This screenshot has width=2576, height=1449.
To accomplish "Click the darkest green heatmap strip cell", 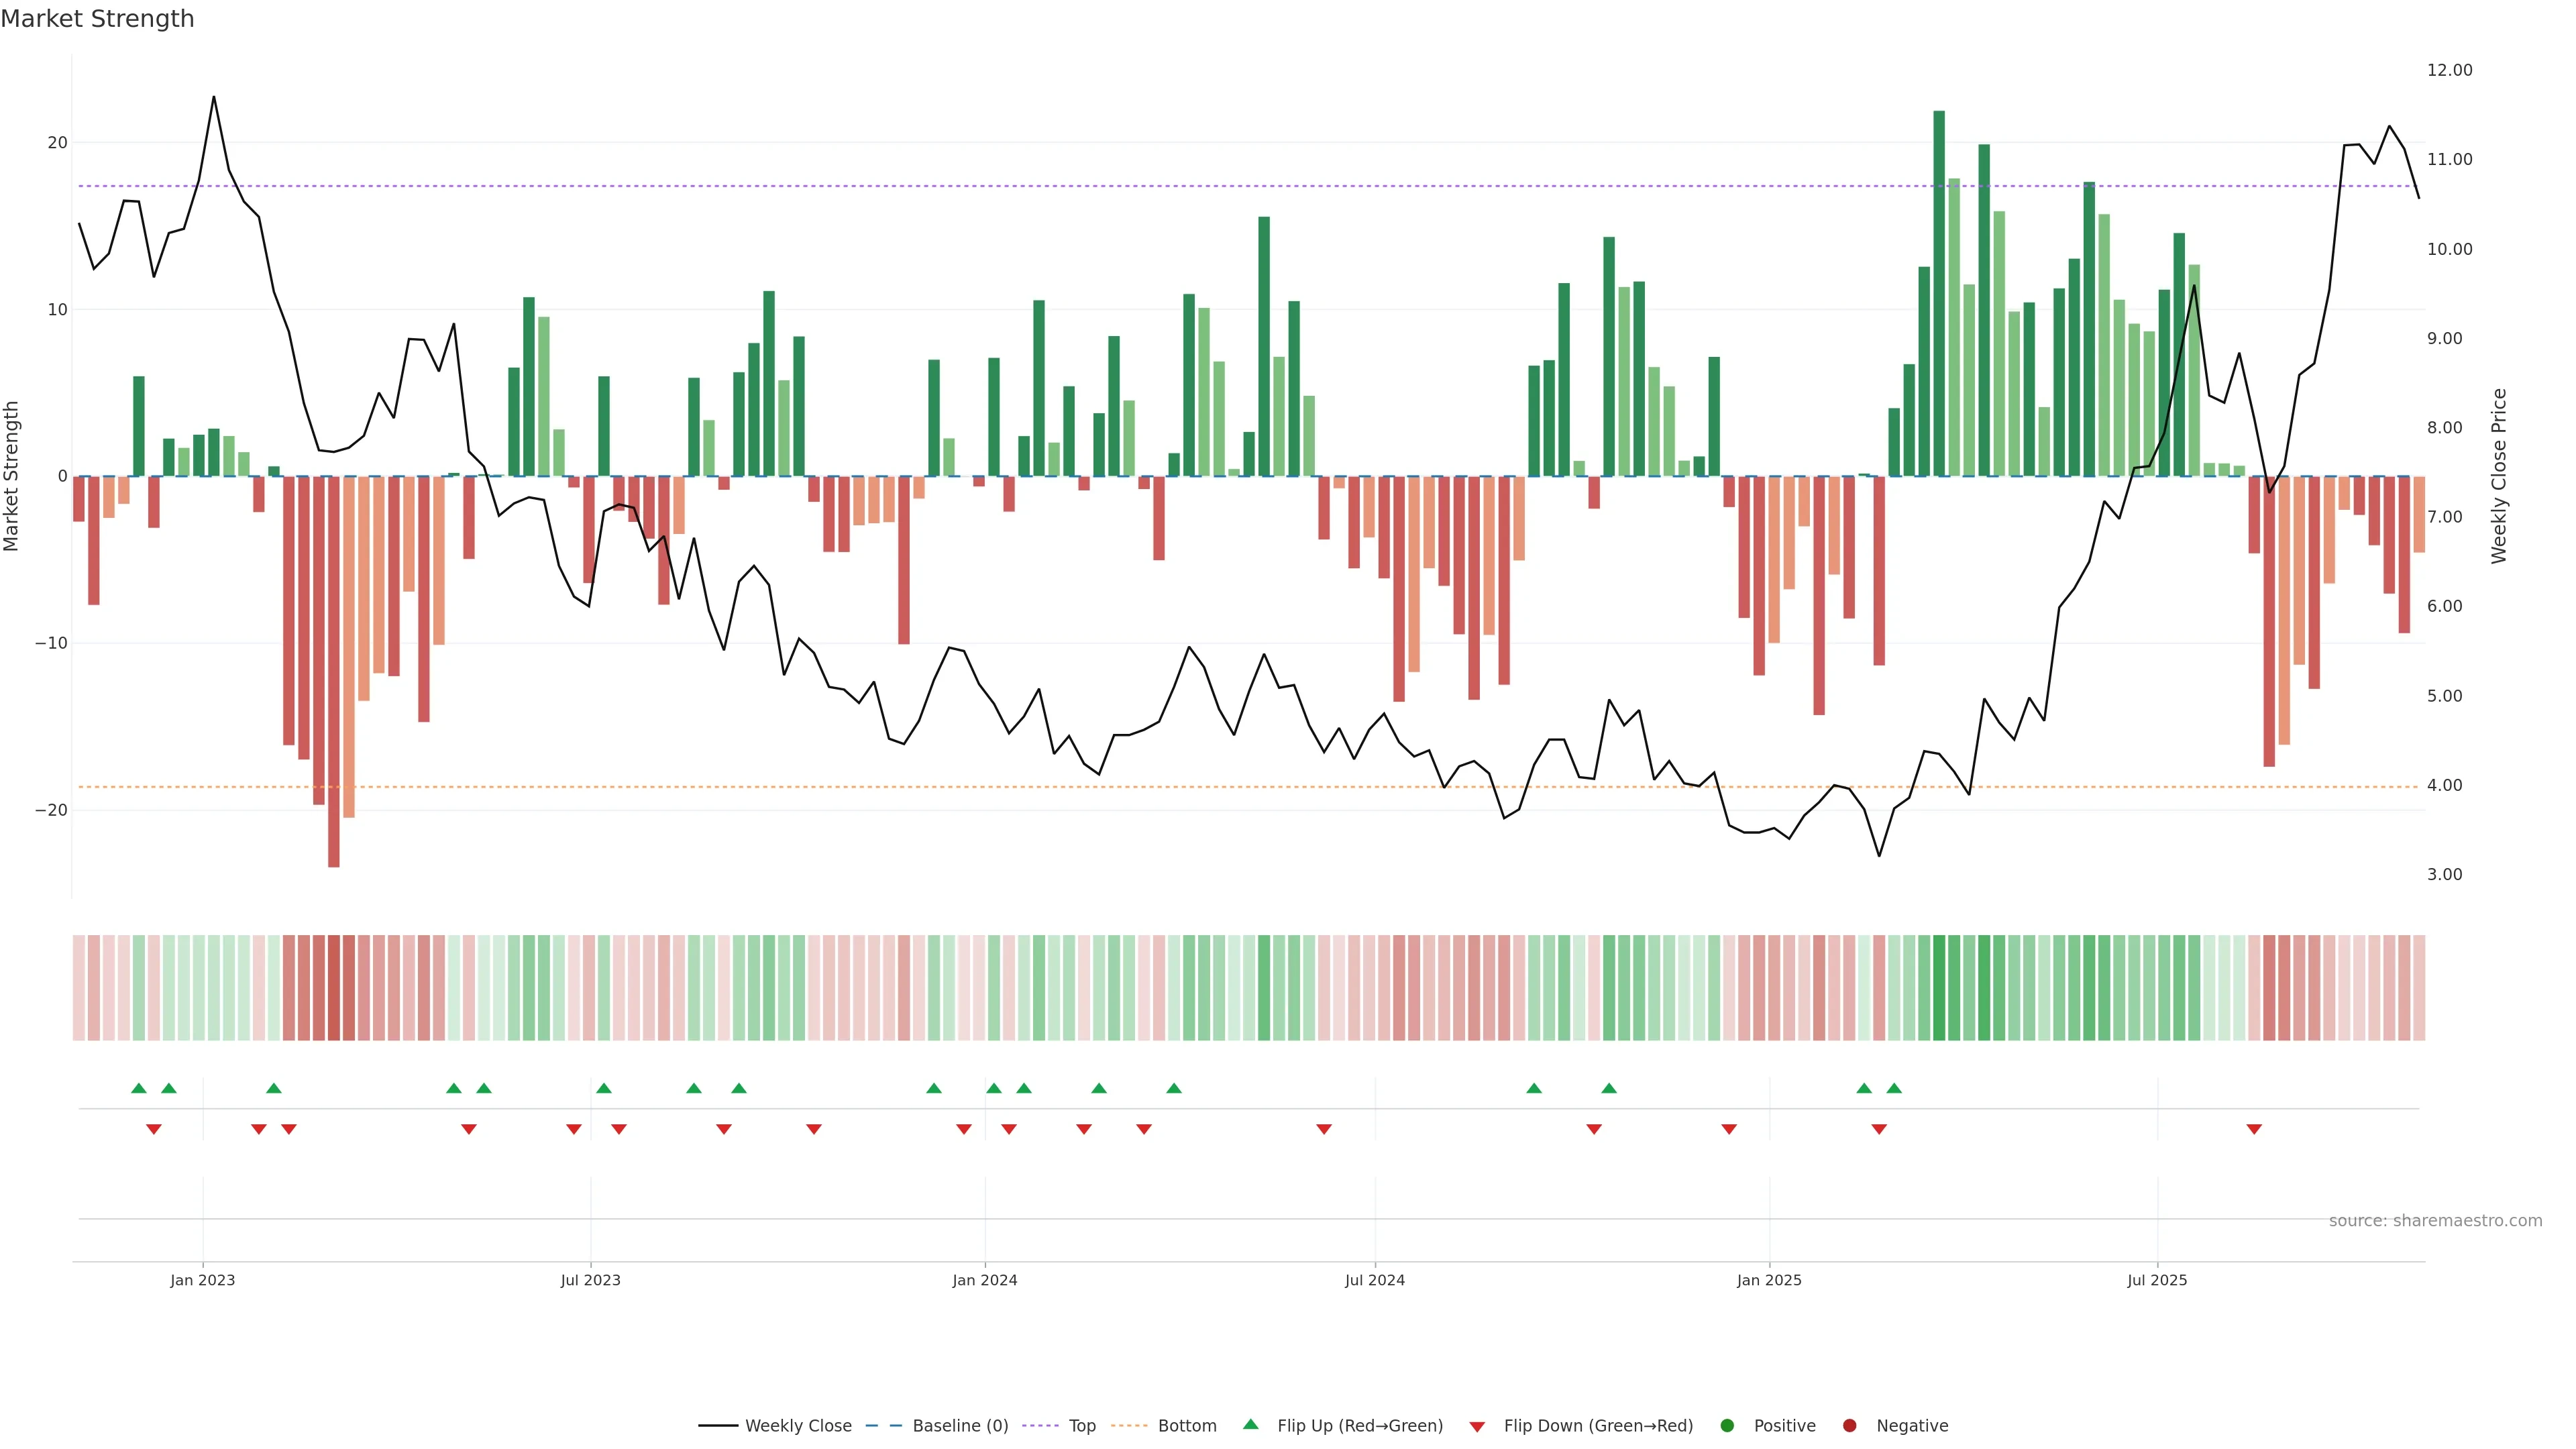I will coord(1939,987).
